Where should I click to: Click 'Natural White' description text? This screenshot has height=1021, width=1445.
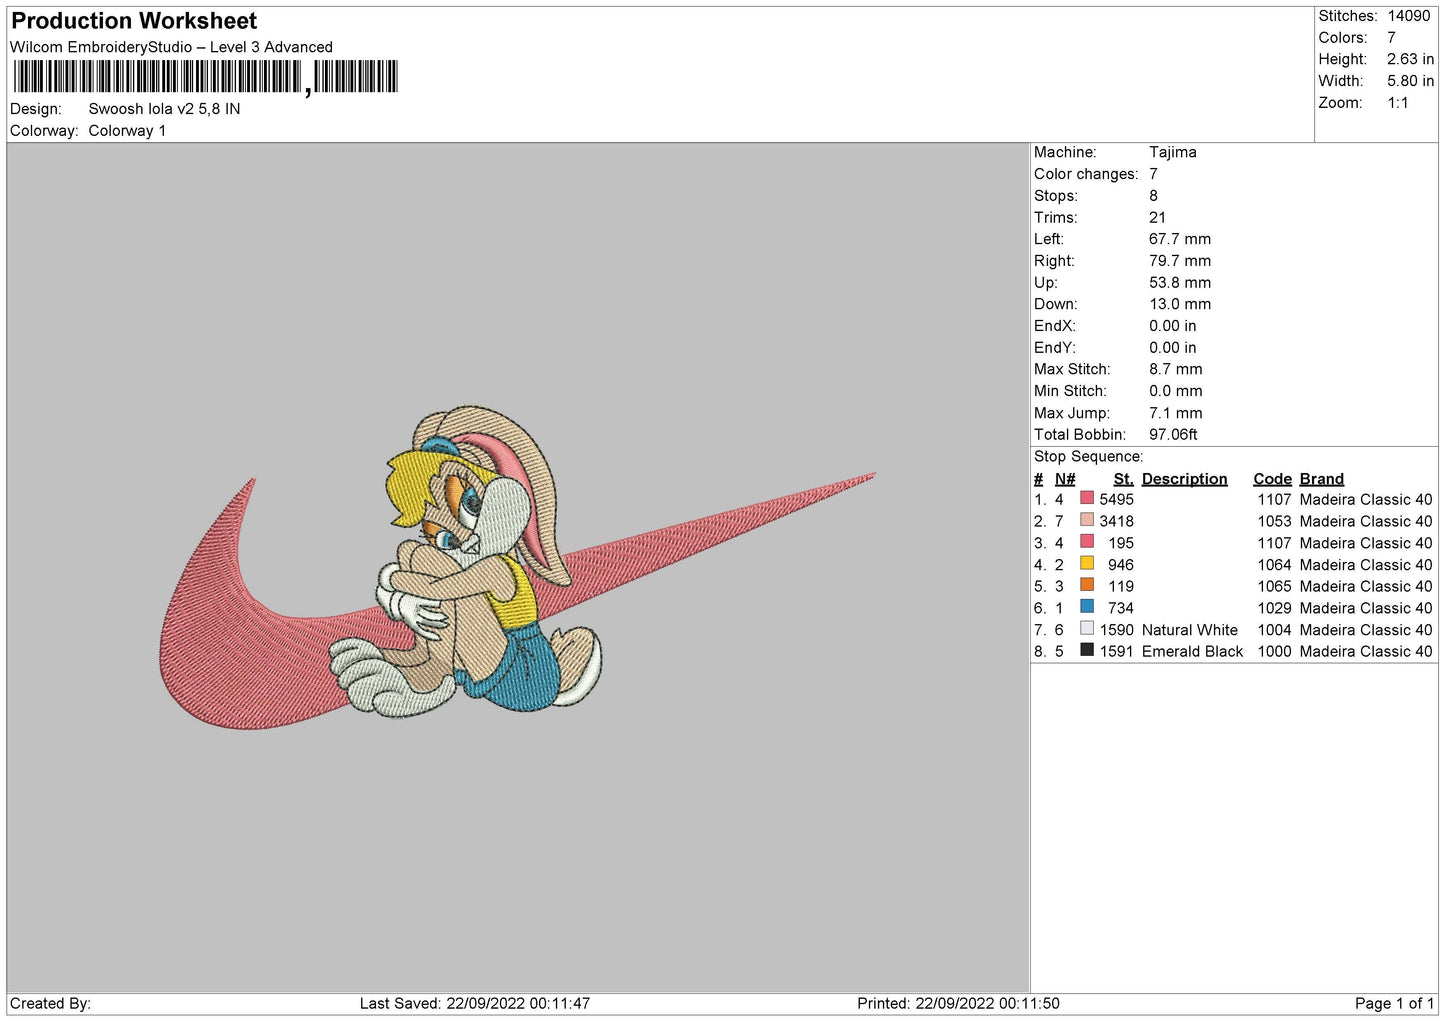click(x=1189, y=630)
